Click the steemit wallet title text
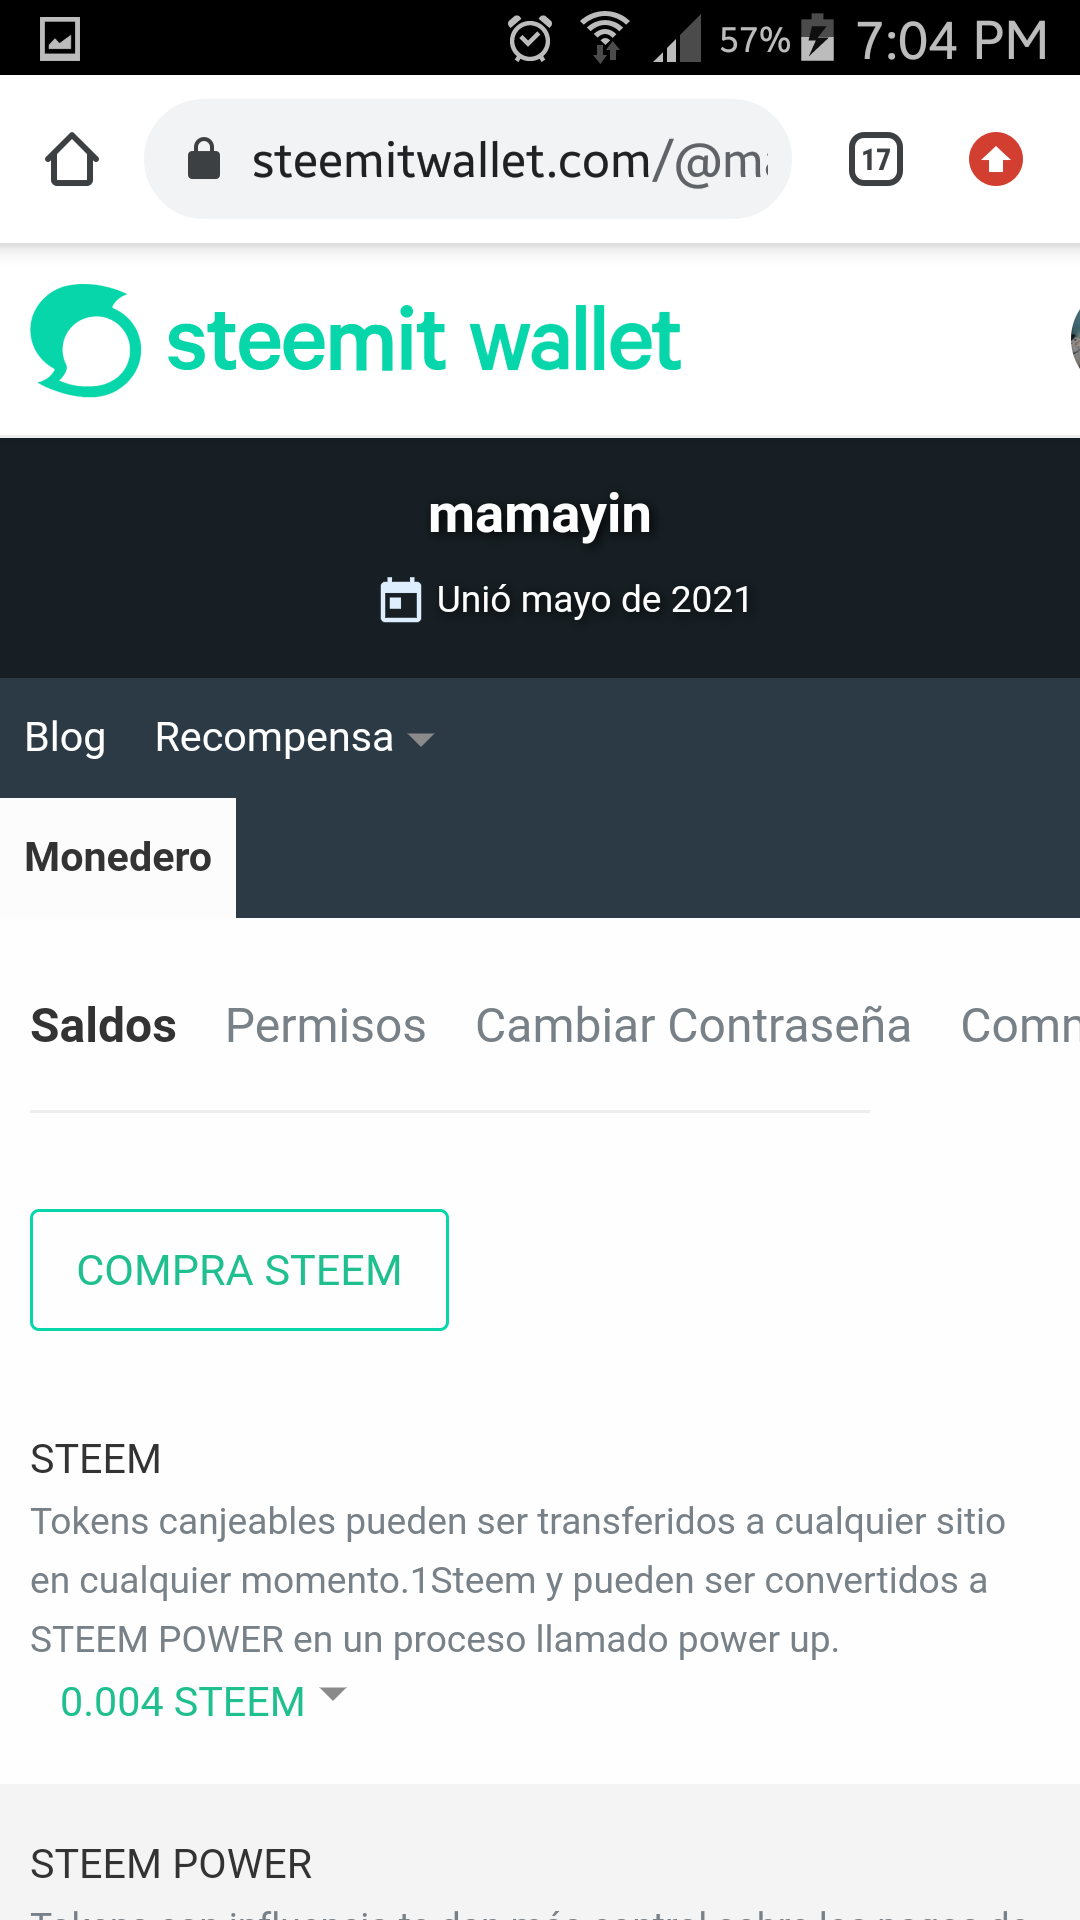The width and height of the screenshot is (1080, 1920). click(424, 341)
